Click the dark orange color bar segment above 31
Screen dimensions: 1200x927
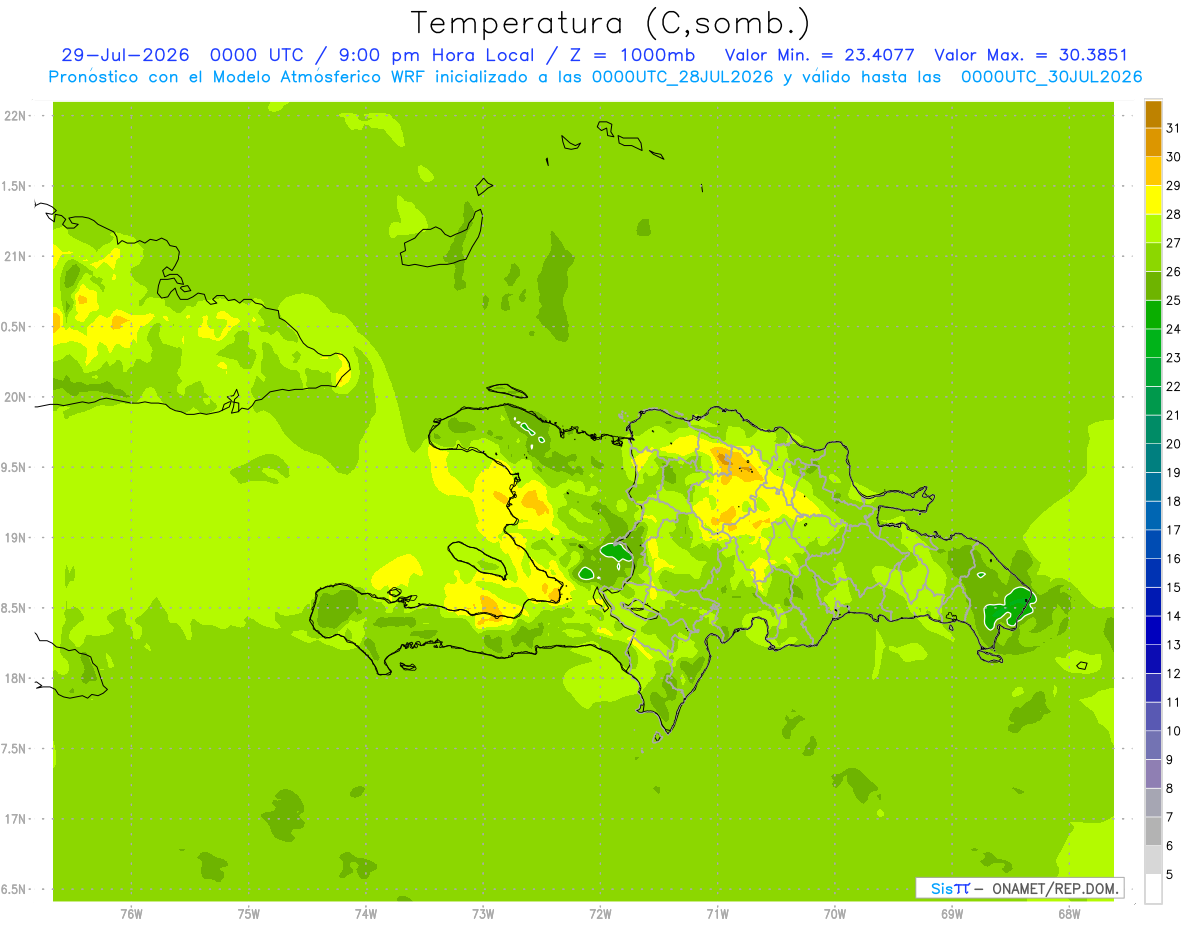[1153, 114]
